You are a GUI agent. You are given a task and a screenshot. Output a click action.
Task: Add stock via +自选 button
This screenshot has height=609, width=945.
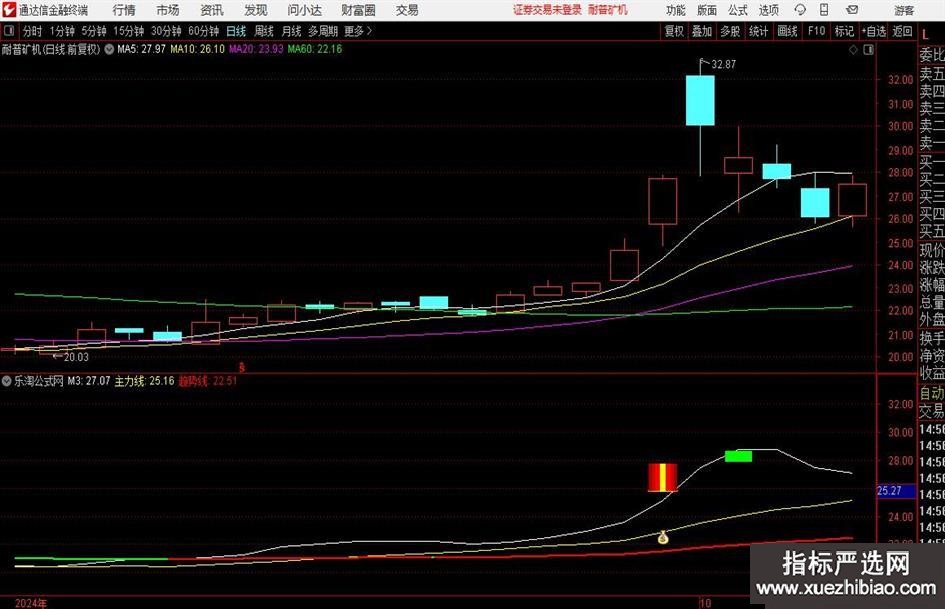[x=875, y=31]
